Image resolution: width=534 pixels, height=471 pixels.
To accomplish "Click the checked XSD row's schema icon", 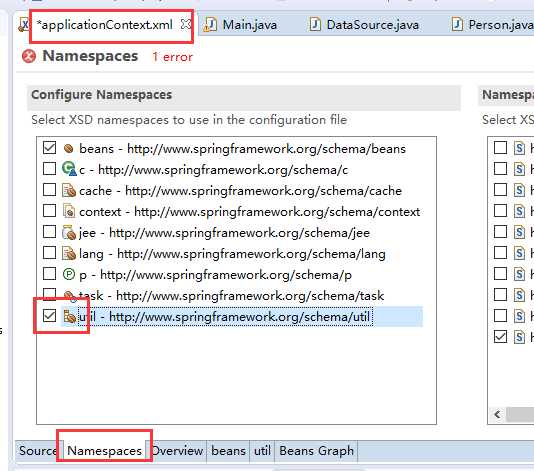I will pyautogui.click(x=519, y=337).
